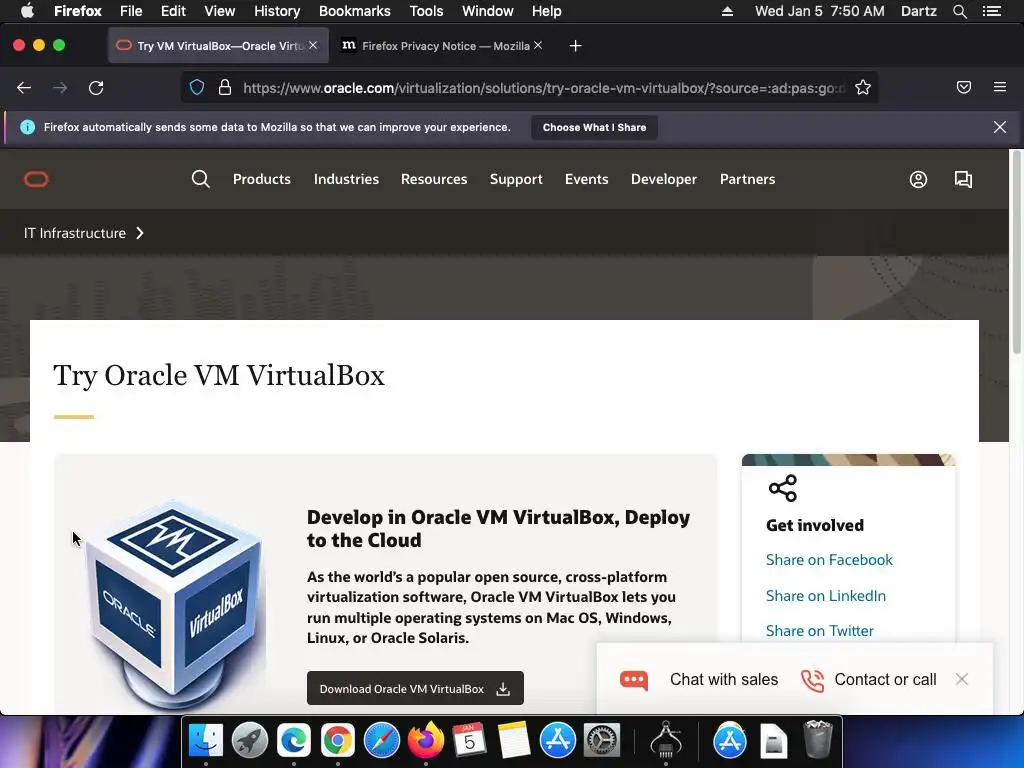The height and width of the screenshot is (768, 1024).
Task: Open the View menu
Action: point(219,11)
